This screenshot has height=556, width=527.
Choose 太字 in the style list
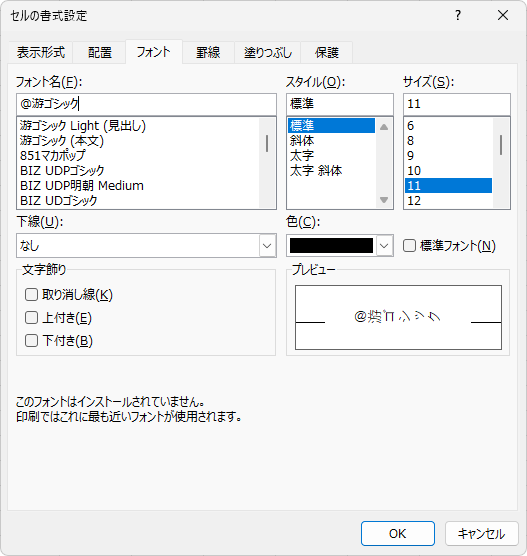pos(302,156)
